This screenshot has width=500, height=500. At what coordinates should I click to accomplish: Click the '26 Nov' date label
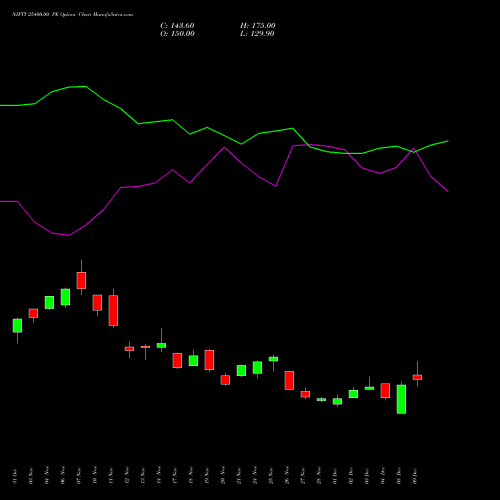pos(287,476)
